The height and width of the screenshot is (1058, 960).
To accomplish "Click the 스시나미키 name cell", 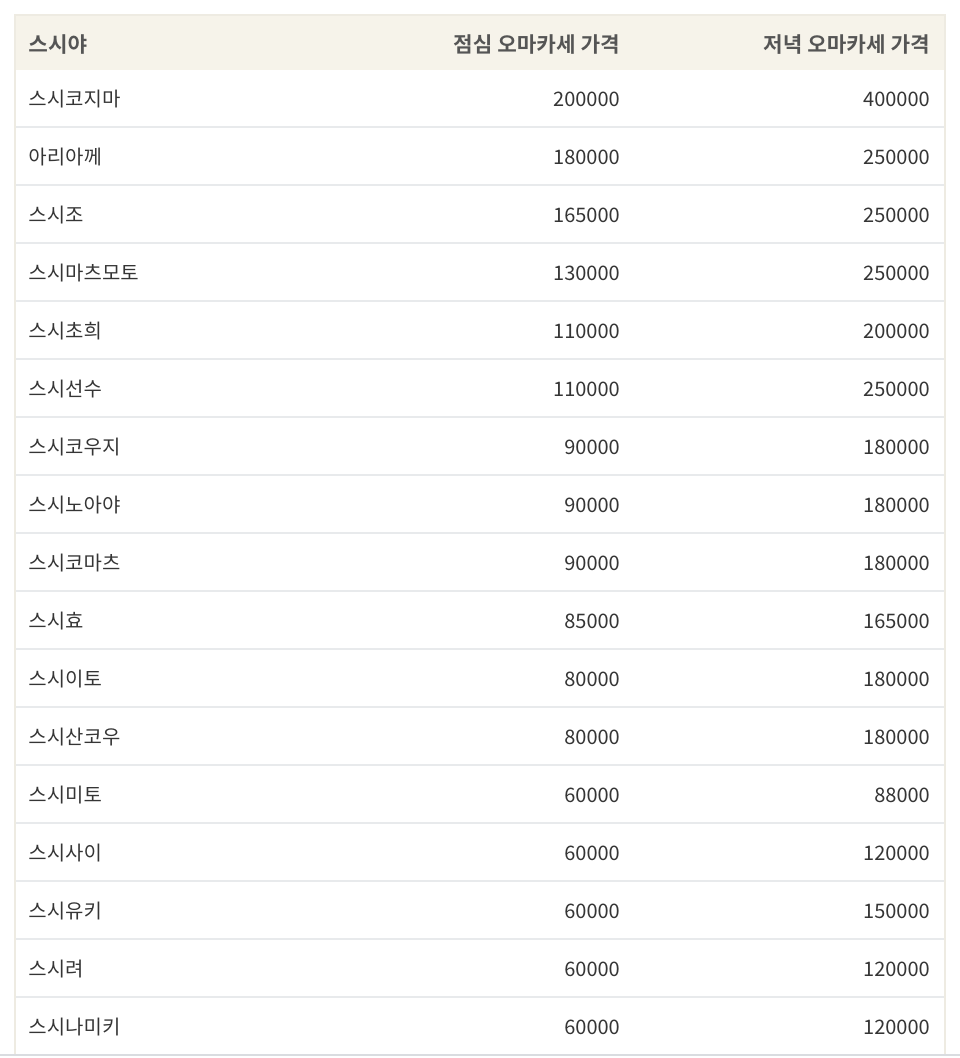I will click(74, 1027).
